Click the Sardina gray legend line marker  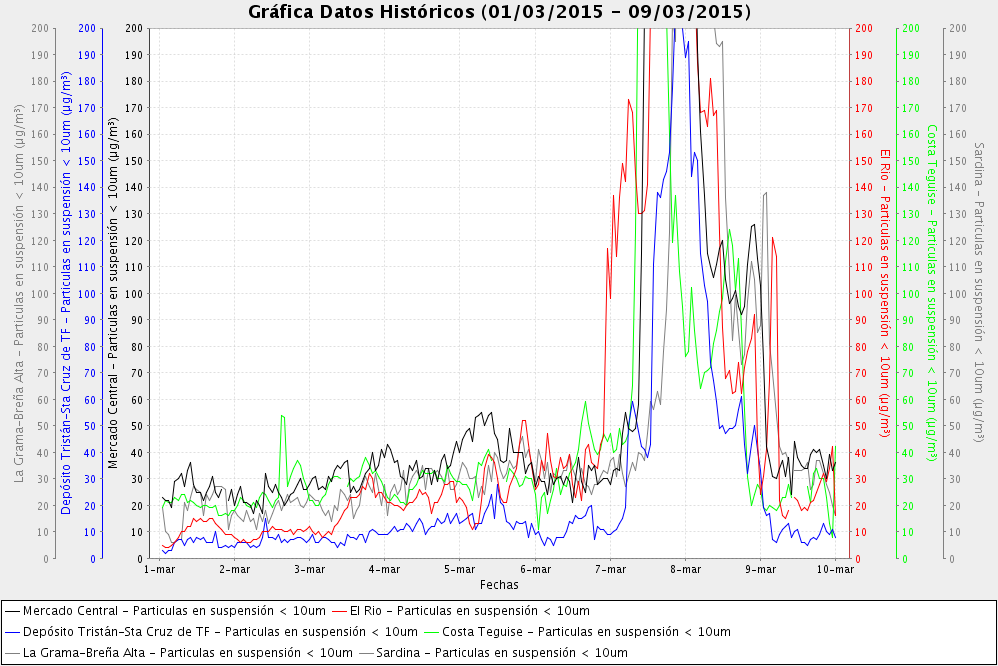[x=366, y=653]
